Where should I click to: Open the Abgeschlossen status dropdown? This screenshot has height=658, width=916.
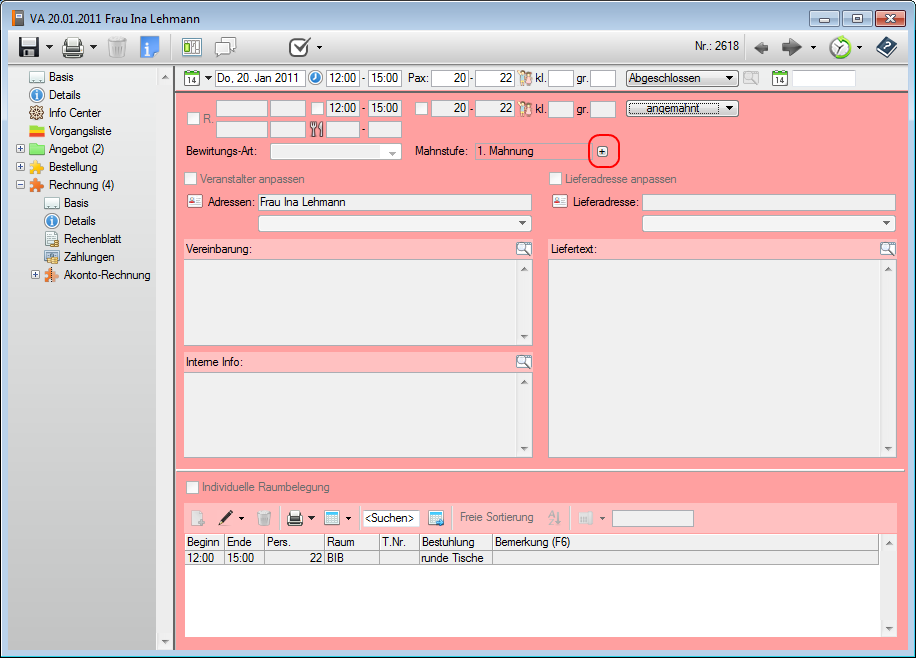click(681, 78)
